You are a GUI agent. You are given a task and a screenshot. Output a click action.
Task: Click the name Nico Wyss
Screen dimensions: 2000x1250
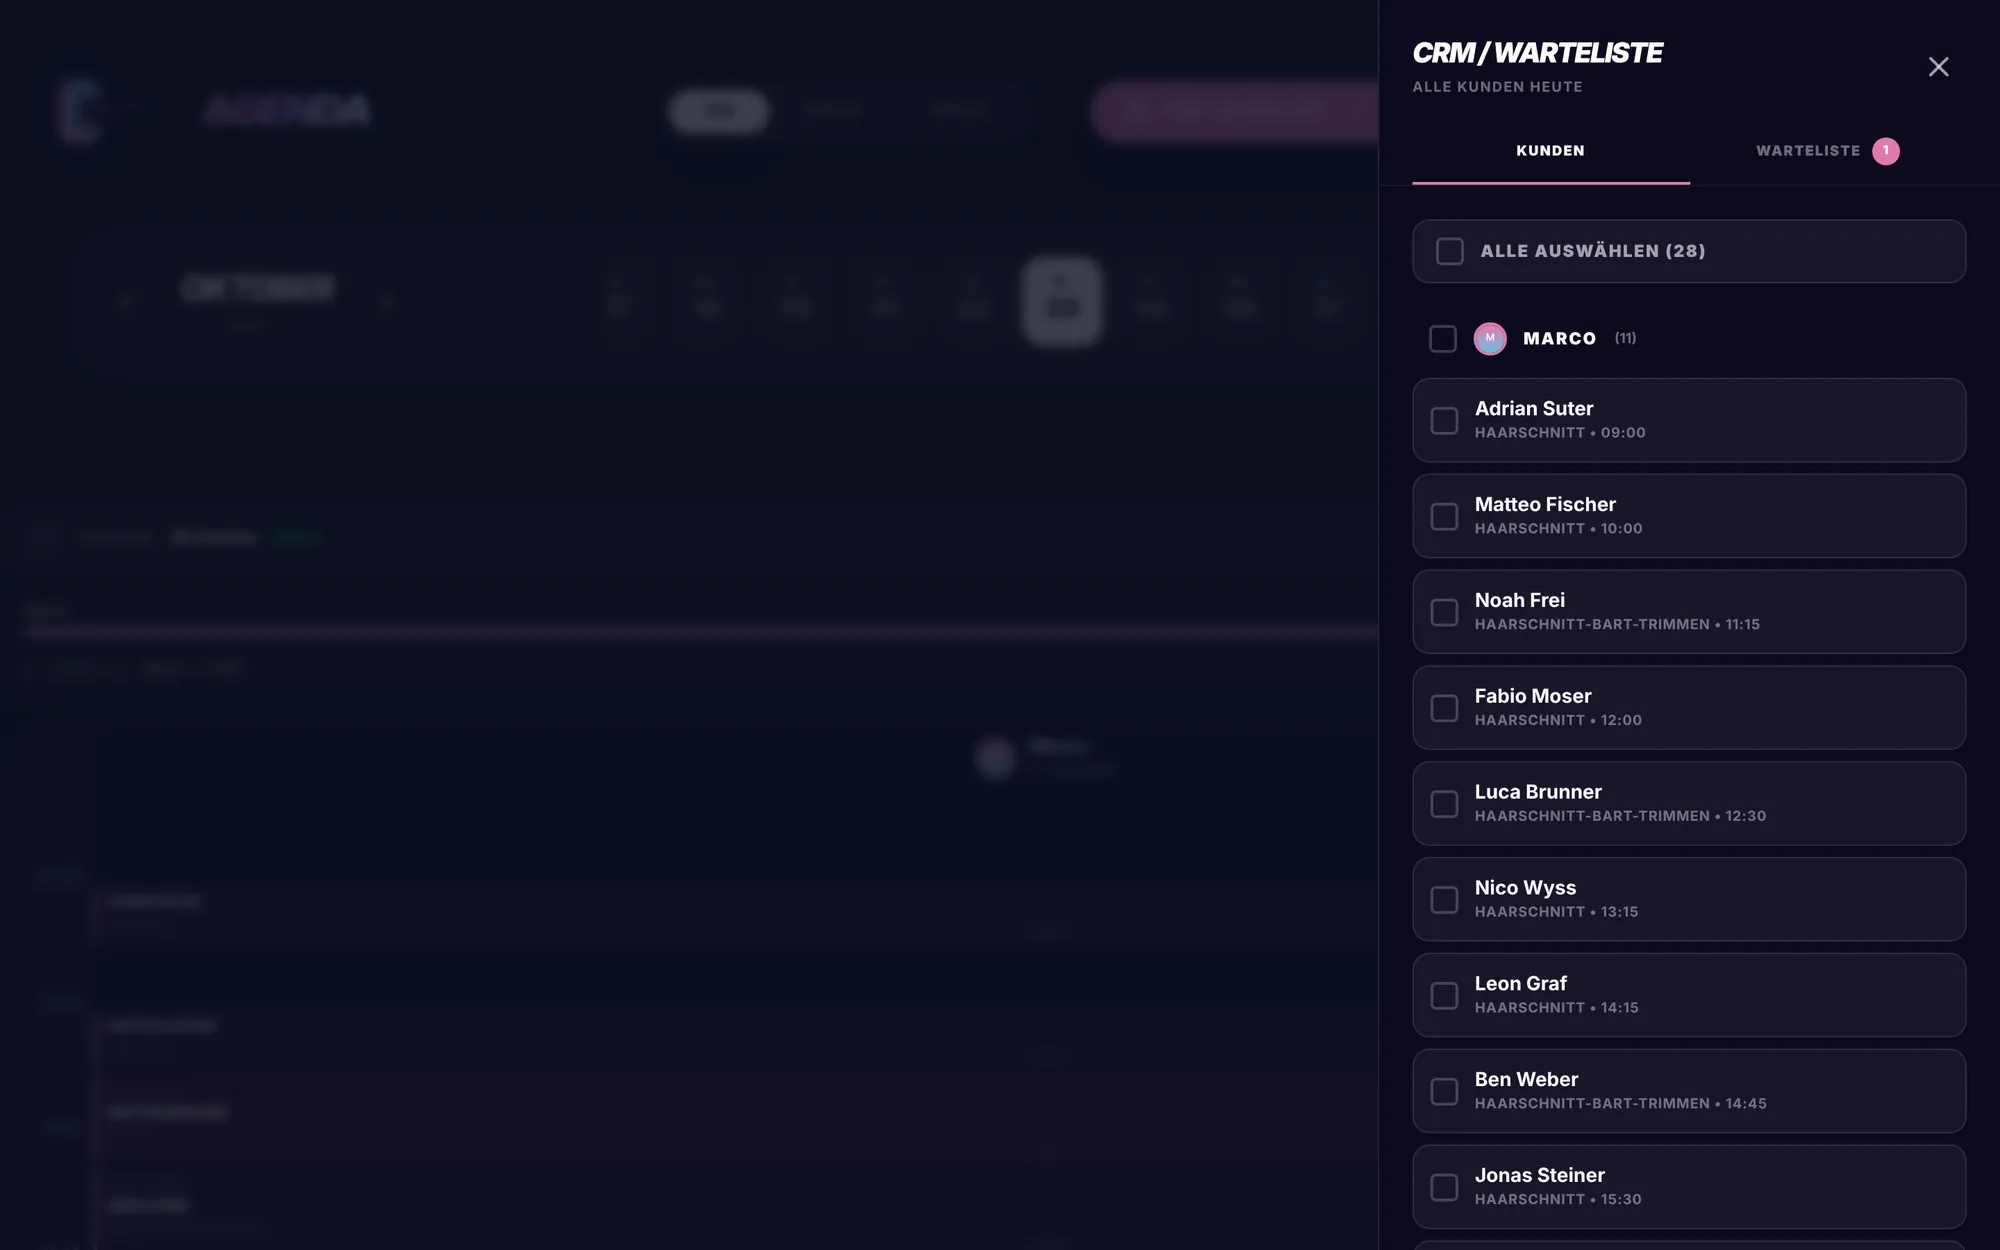(1525, 888)
